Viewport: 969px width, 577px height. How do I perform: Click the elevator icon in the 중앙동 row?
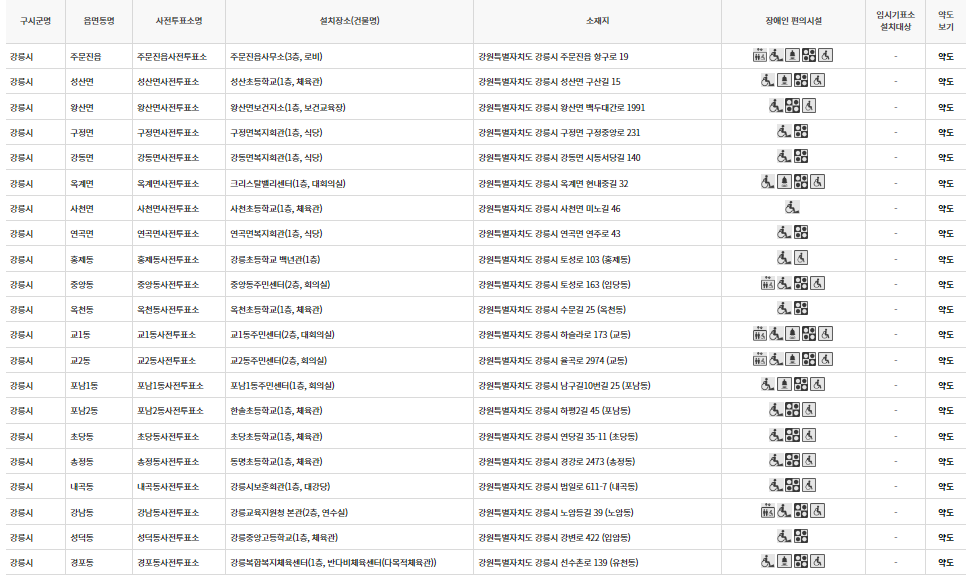pyautogui.click(x=768, y=286)
